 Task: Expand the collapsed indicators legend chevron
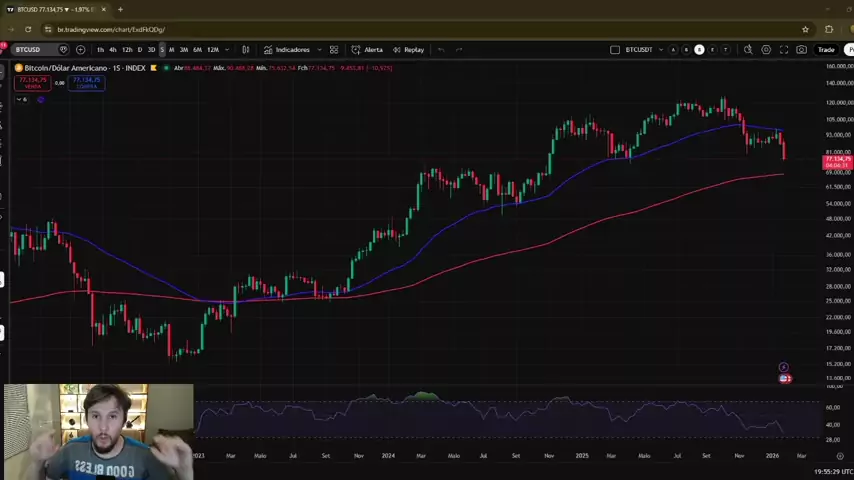[x=16, y=99]
